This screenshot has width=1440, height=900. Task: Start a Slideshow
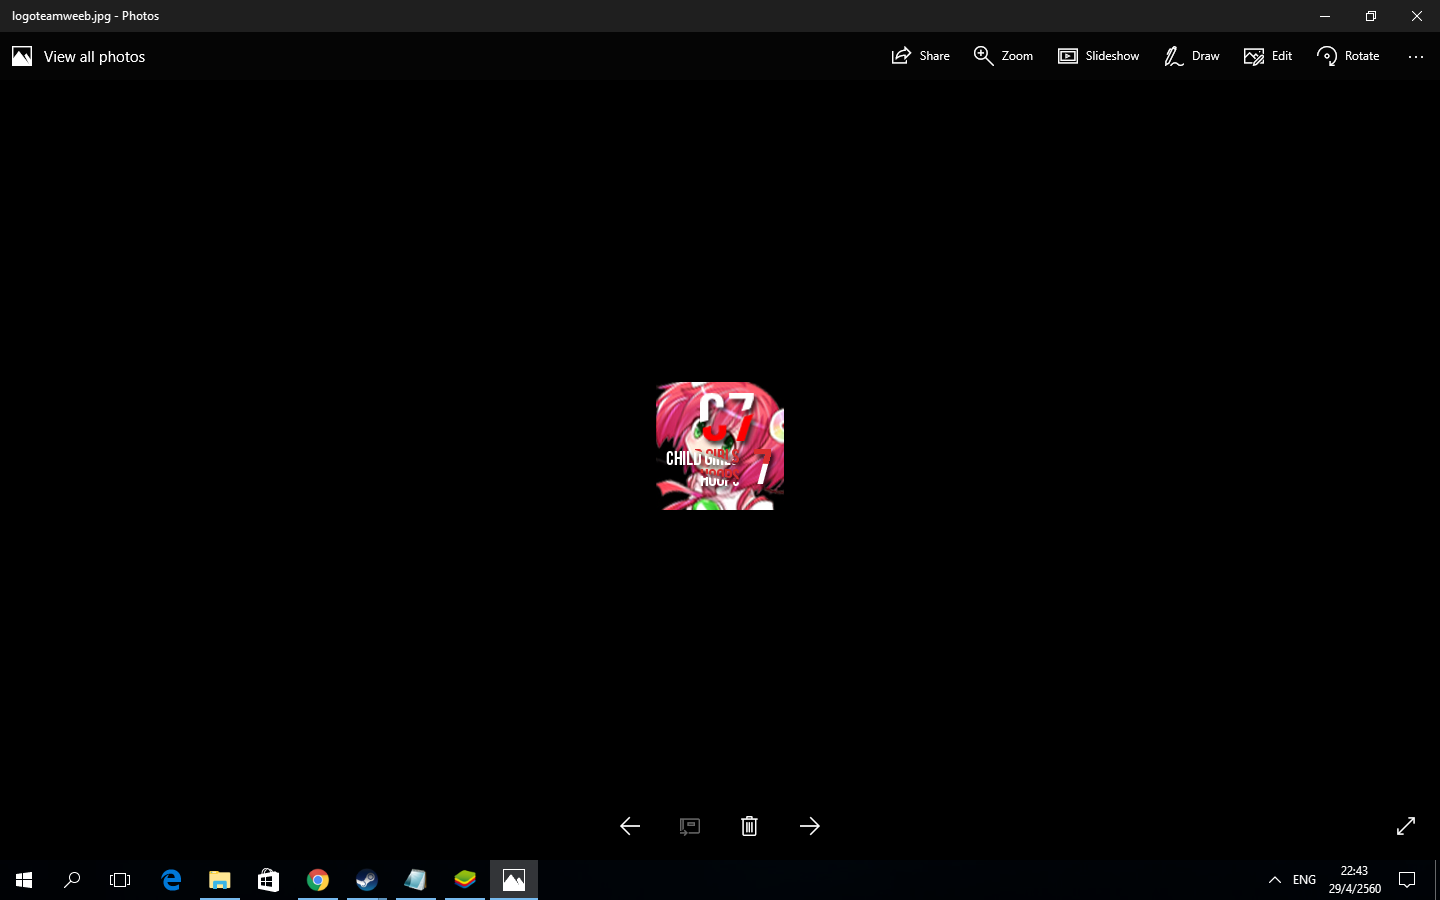pyautogui.click(x=1099, y=56)
